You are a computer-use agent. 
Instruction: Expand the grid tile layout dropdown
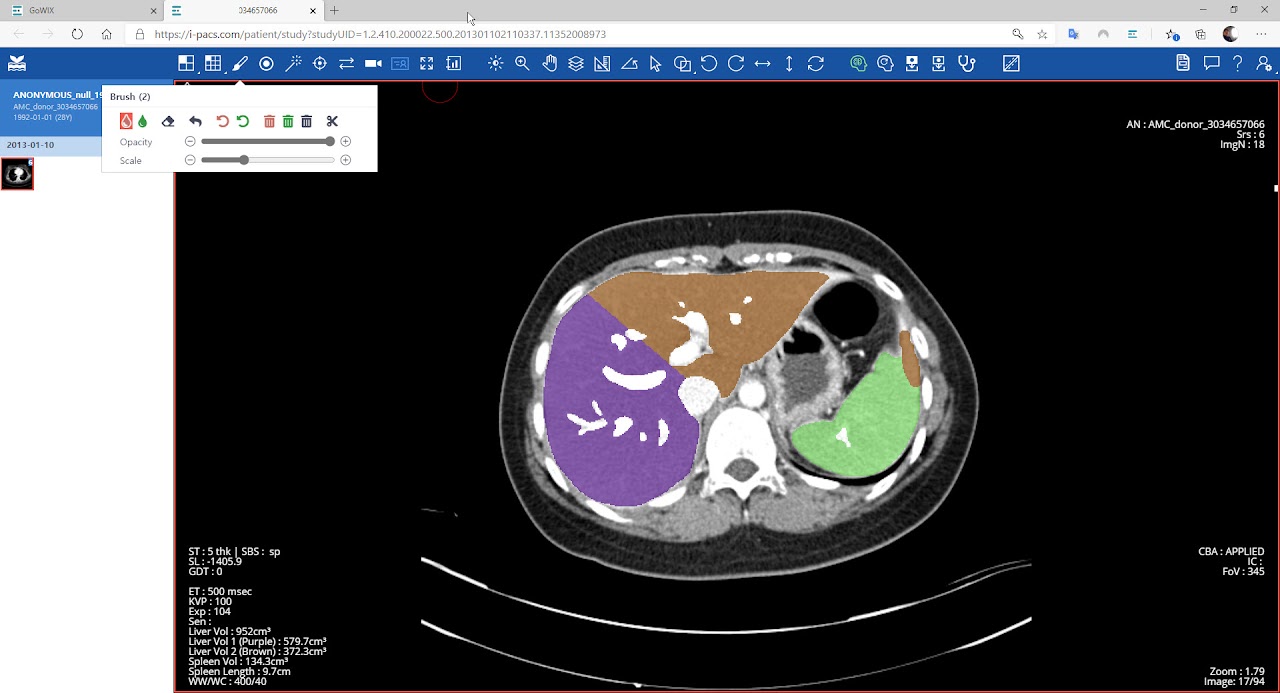(213, 64)
